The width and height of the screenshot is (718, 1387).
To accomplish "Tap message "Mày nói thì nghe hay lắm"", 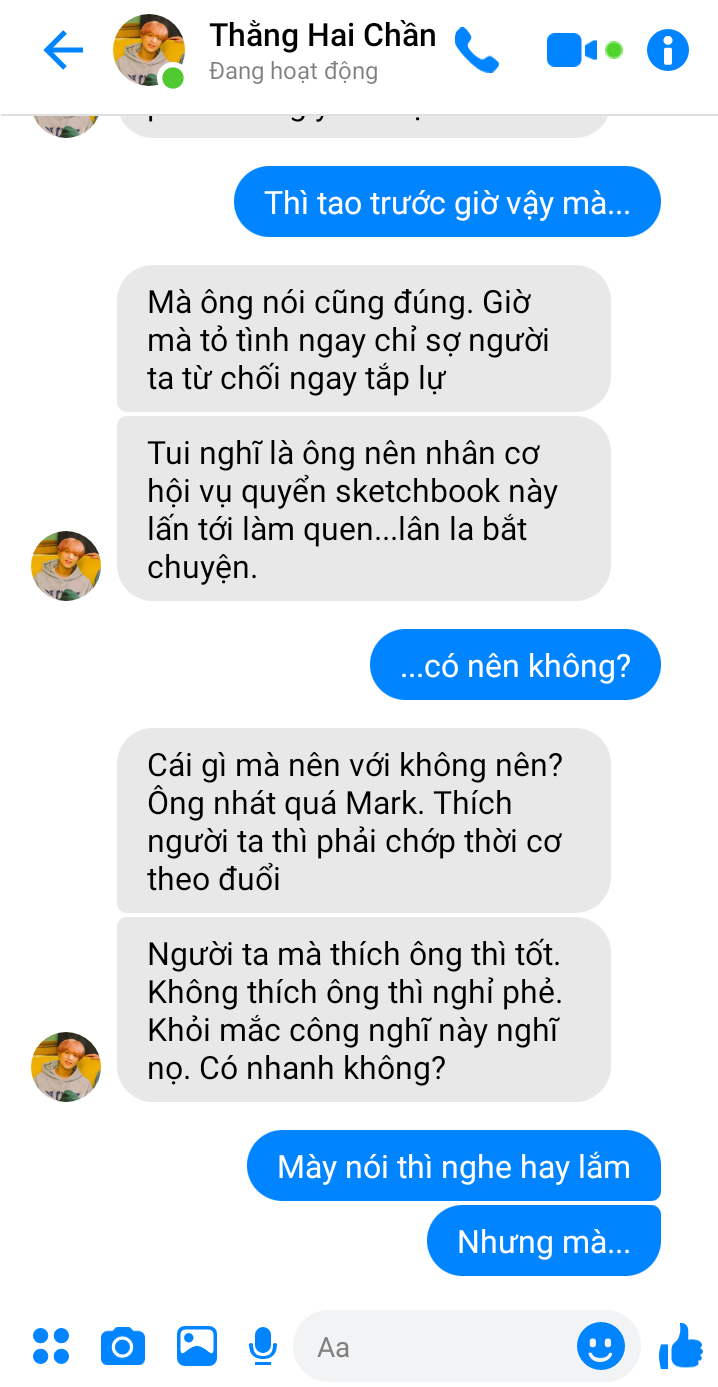I will click(454, 1166).
